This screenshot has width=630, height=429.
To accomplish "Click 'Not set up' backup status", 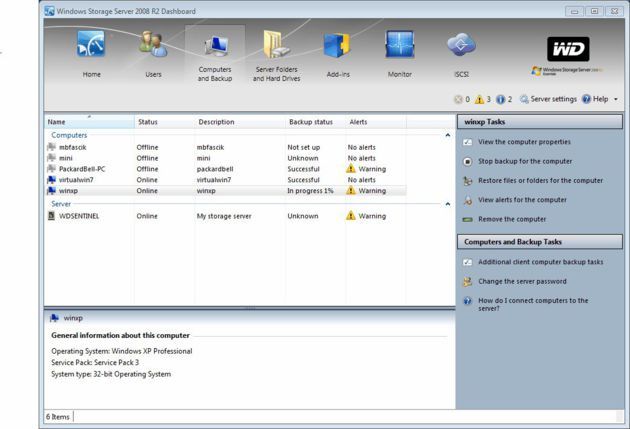I will pos(303,147).
